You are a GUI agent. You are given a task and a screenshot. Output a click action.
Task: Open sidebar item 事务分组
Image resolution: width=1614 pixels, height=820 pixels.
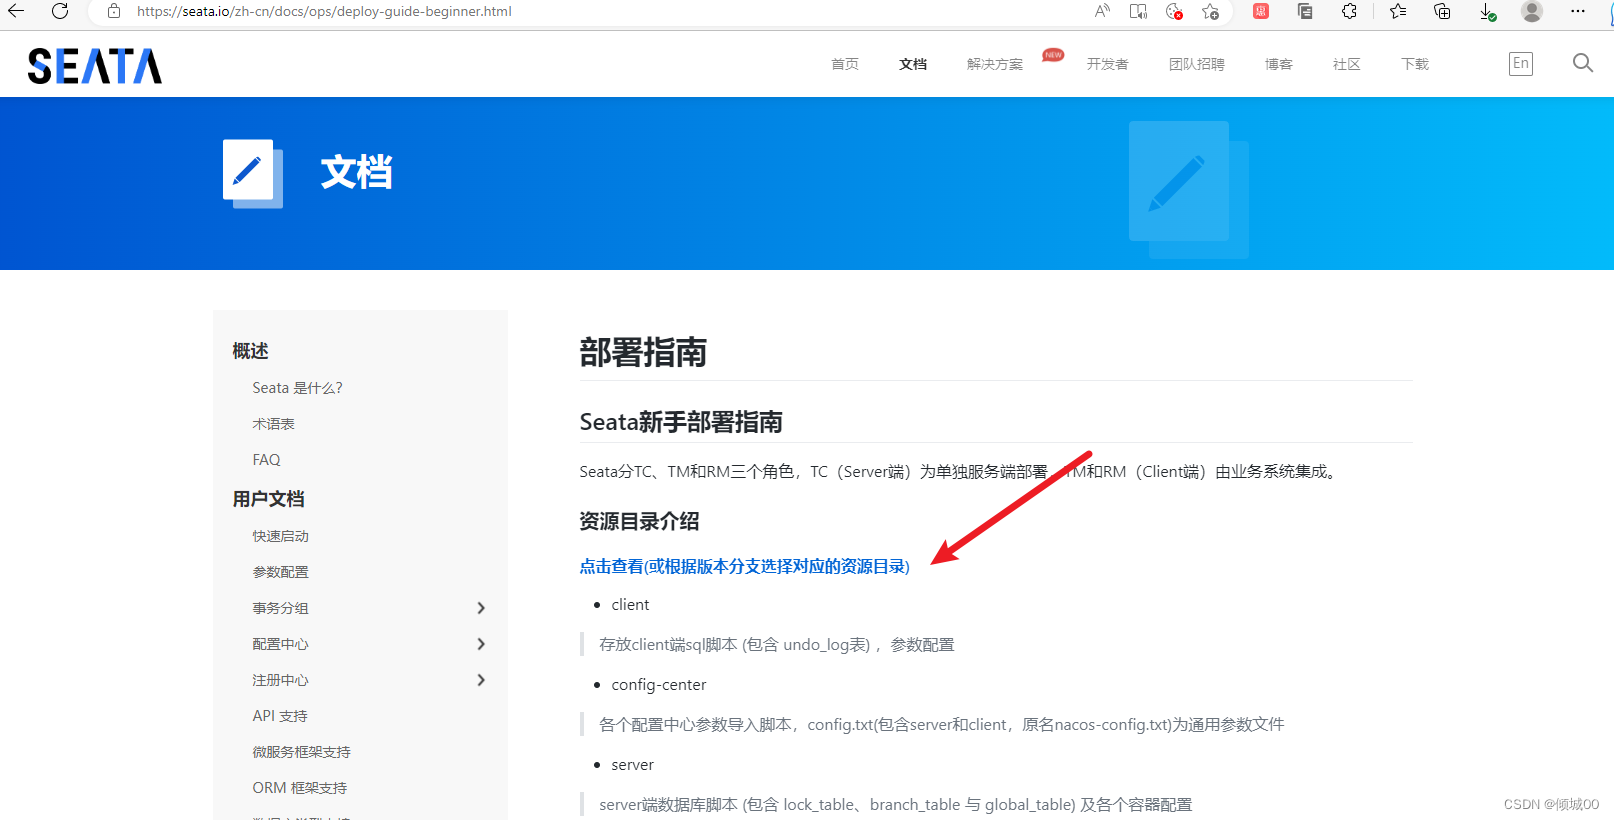pos(280,608)
